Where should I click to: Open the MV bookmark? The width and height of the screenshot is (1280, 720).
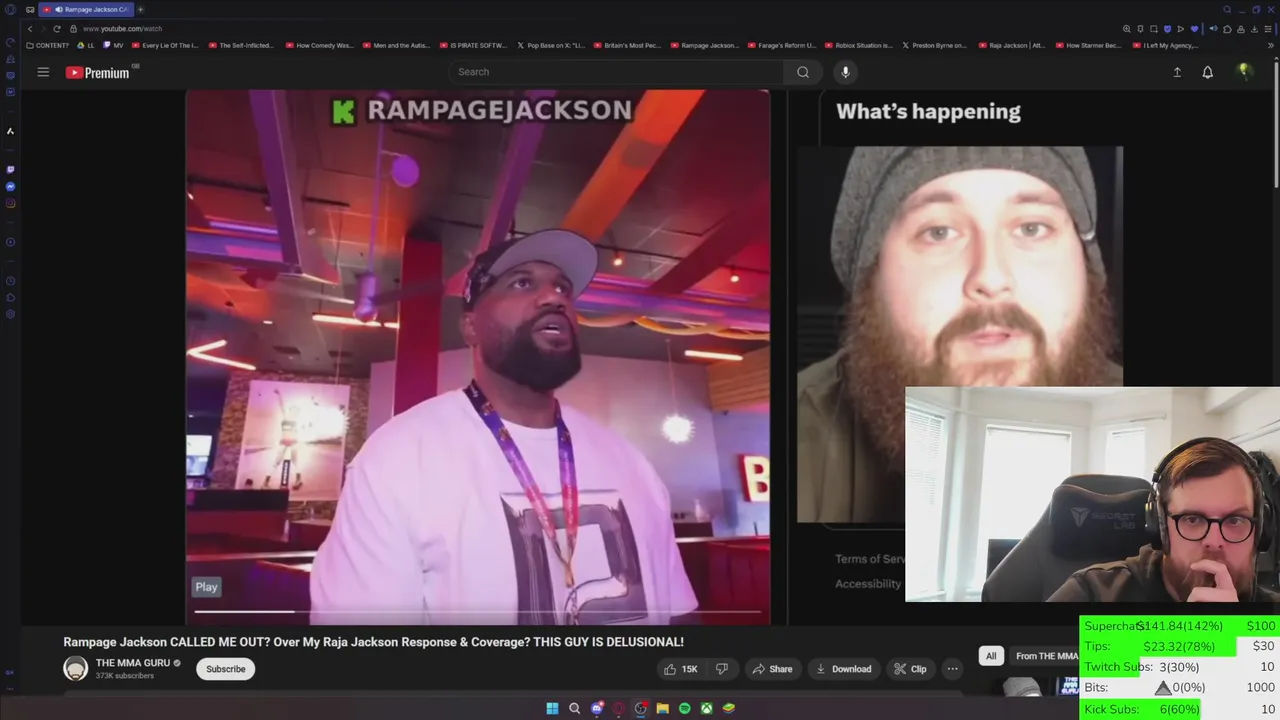(x=113, y=45)
